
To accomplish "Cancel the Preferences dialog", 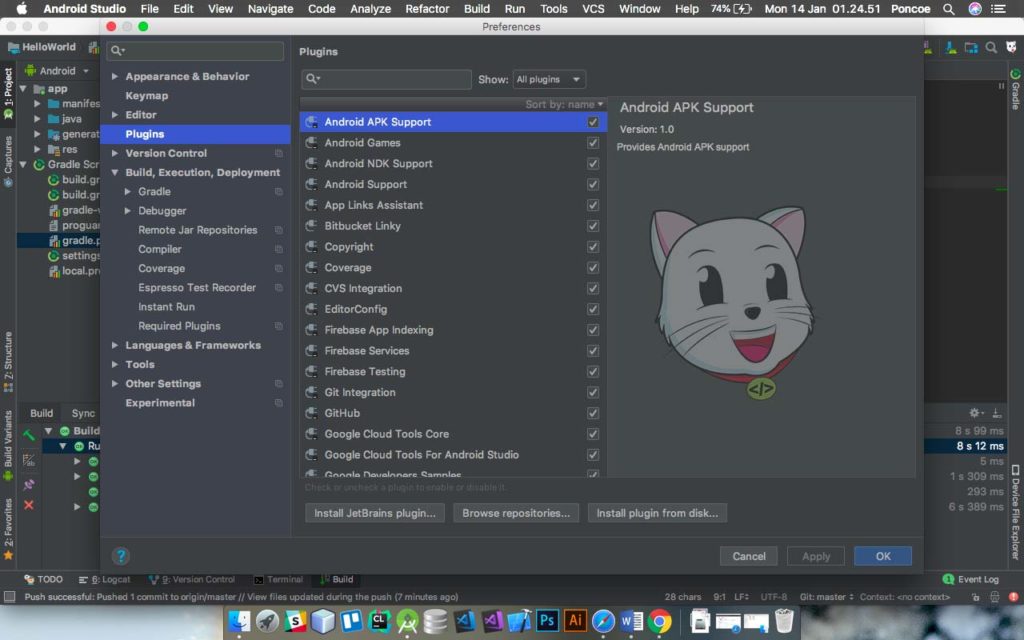I will tap(748, 556).
